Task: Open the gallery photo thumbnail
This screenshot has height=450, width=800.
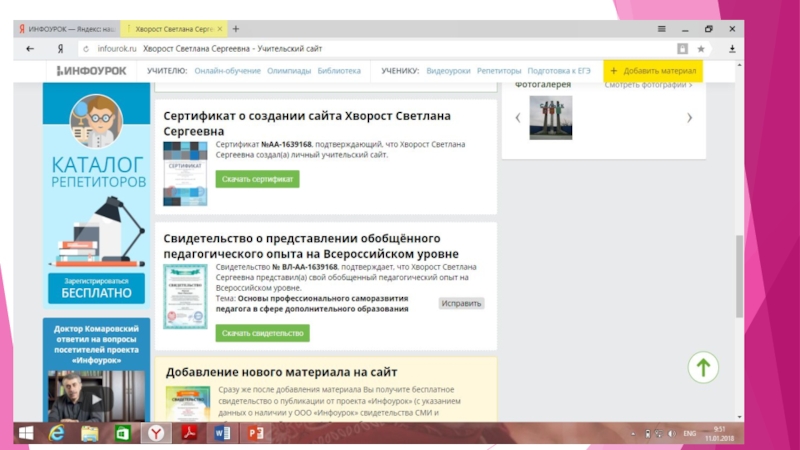Action: point(551,118)
